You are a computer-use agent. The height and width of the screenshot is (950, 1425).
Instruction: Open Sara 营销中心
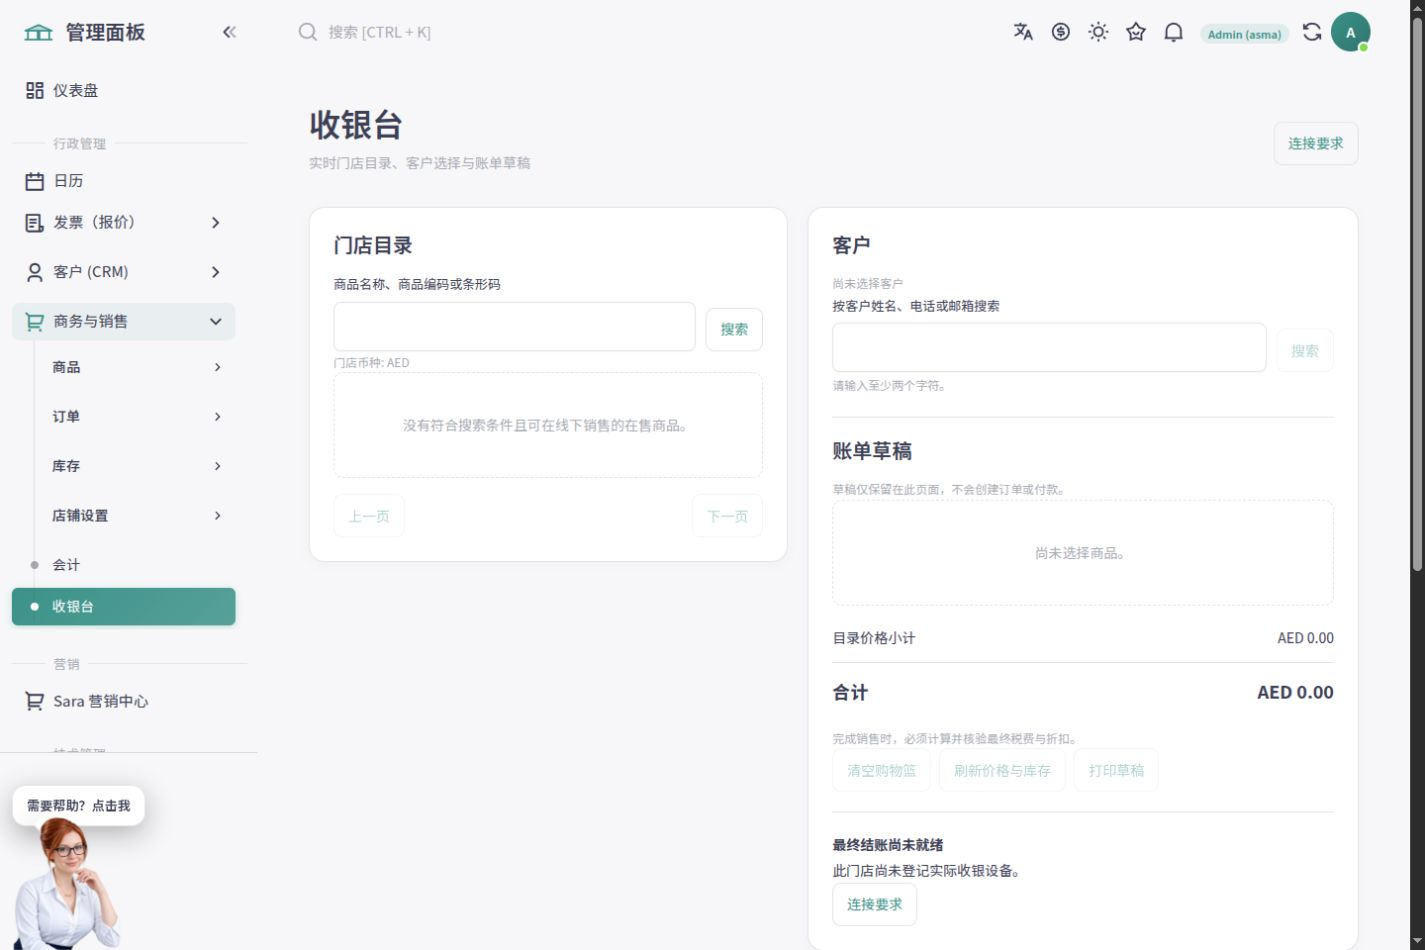pyautogui.click(x=124, y=701)
